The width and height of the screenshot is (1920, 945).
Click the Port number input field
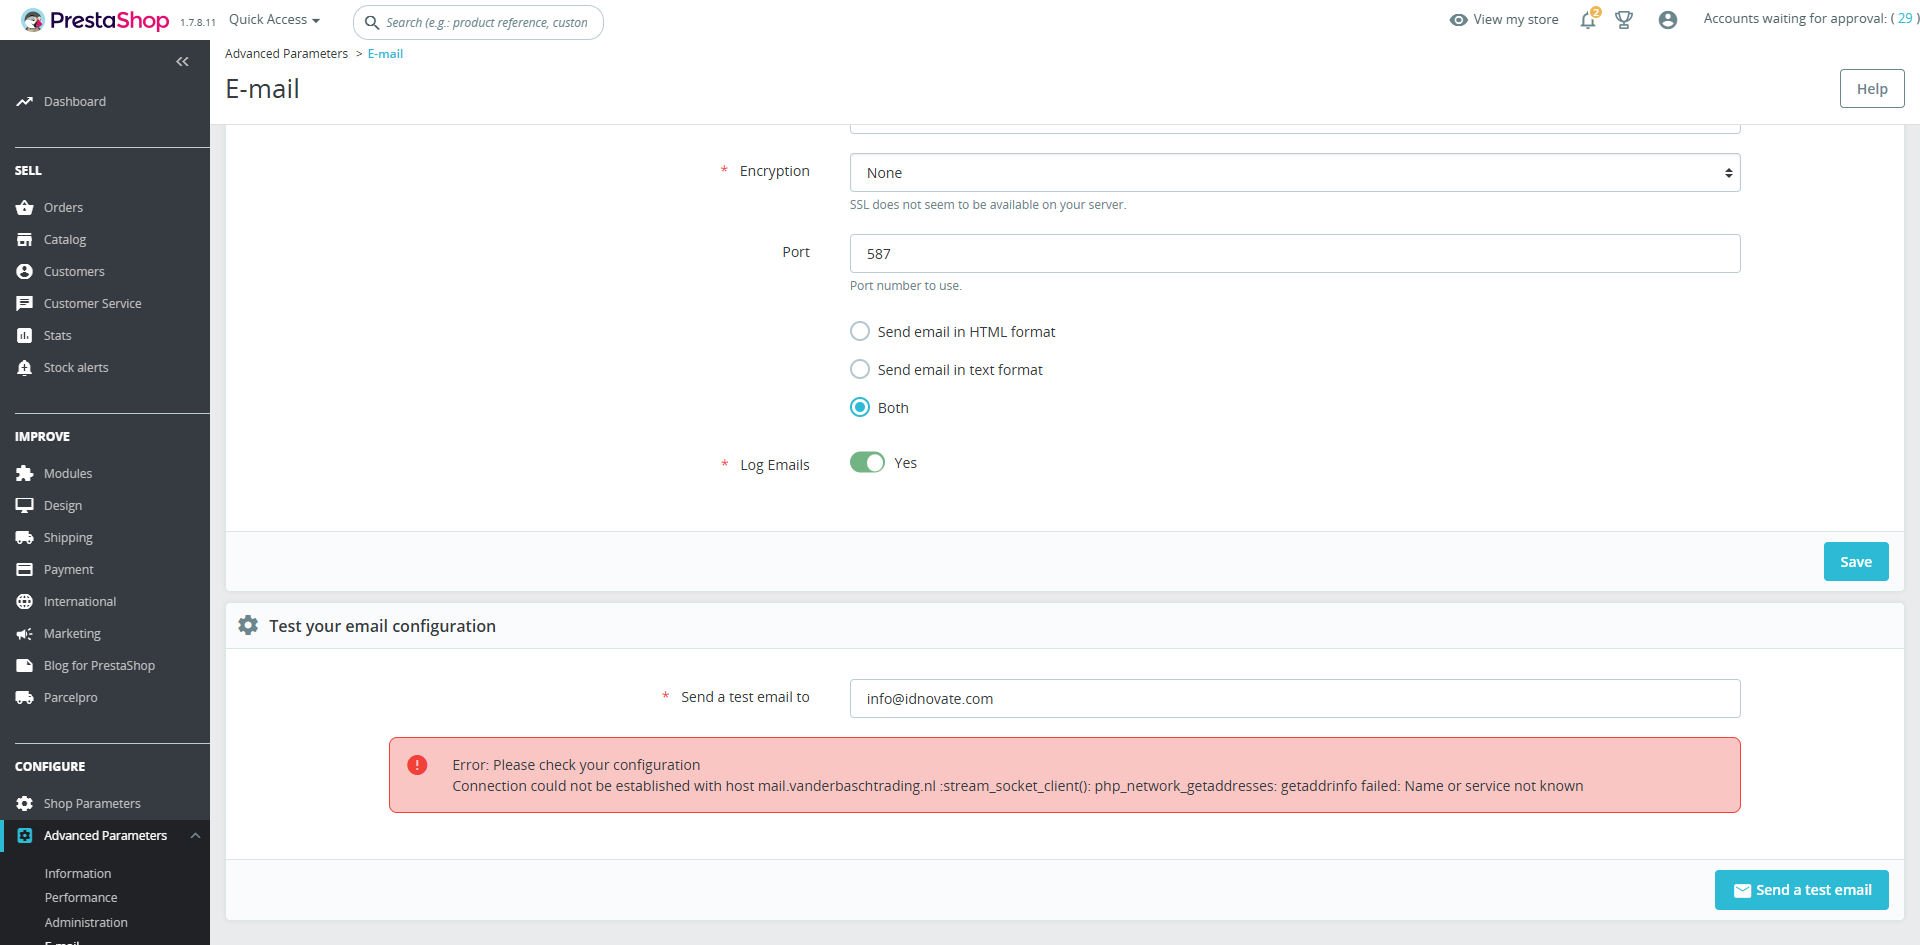[1294, 254]
